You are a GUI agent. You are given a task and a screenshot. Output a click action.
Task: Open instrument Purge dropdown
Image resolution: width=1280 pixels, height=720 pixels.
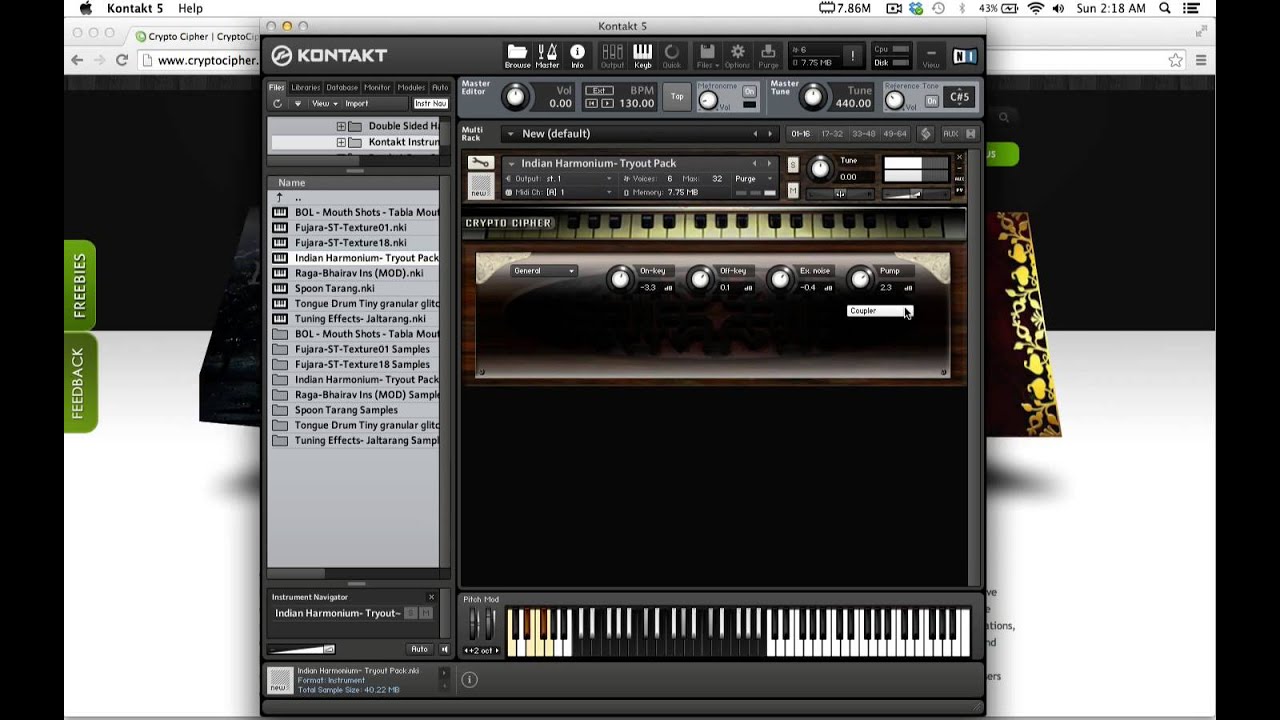[753, 179]
